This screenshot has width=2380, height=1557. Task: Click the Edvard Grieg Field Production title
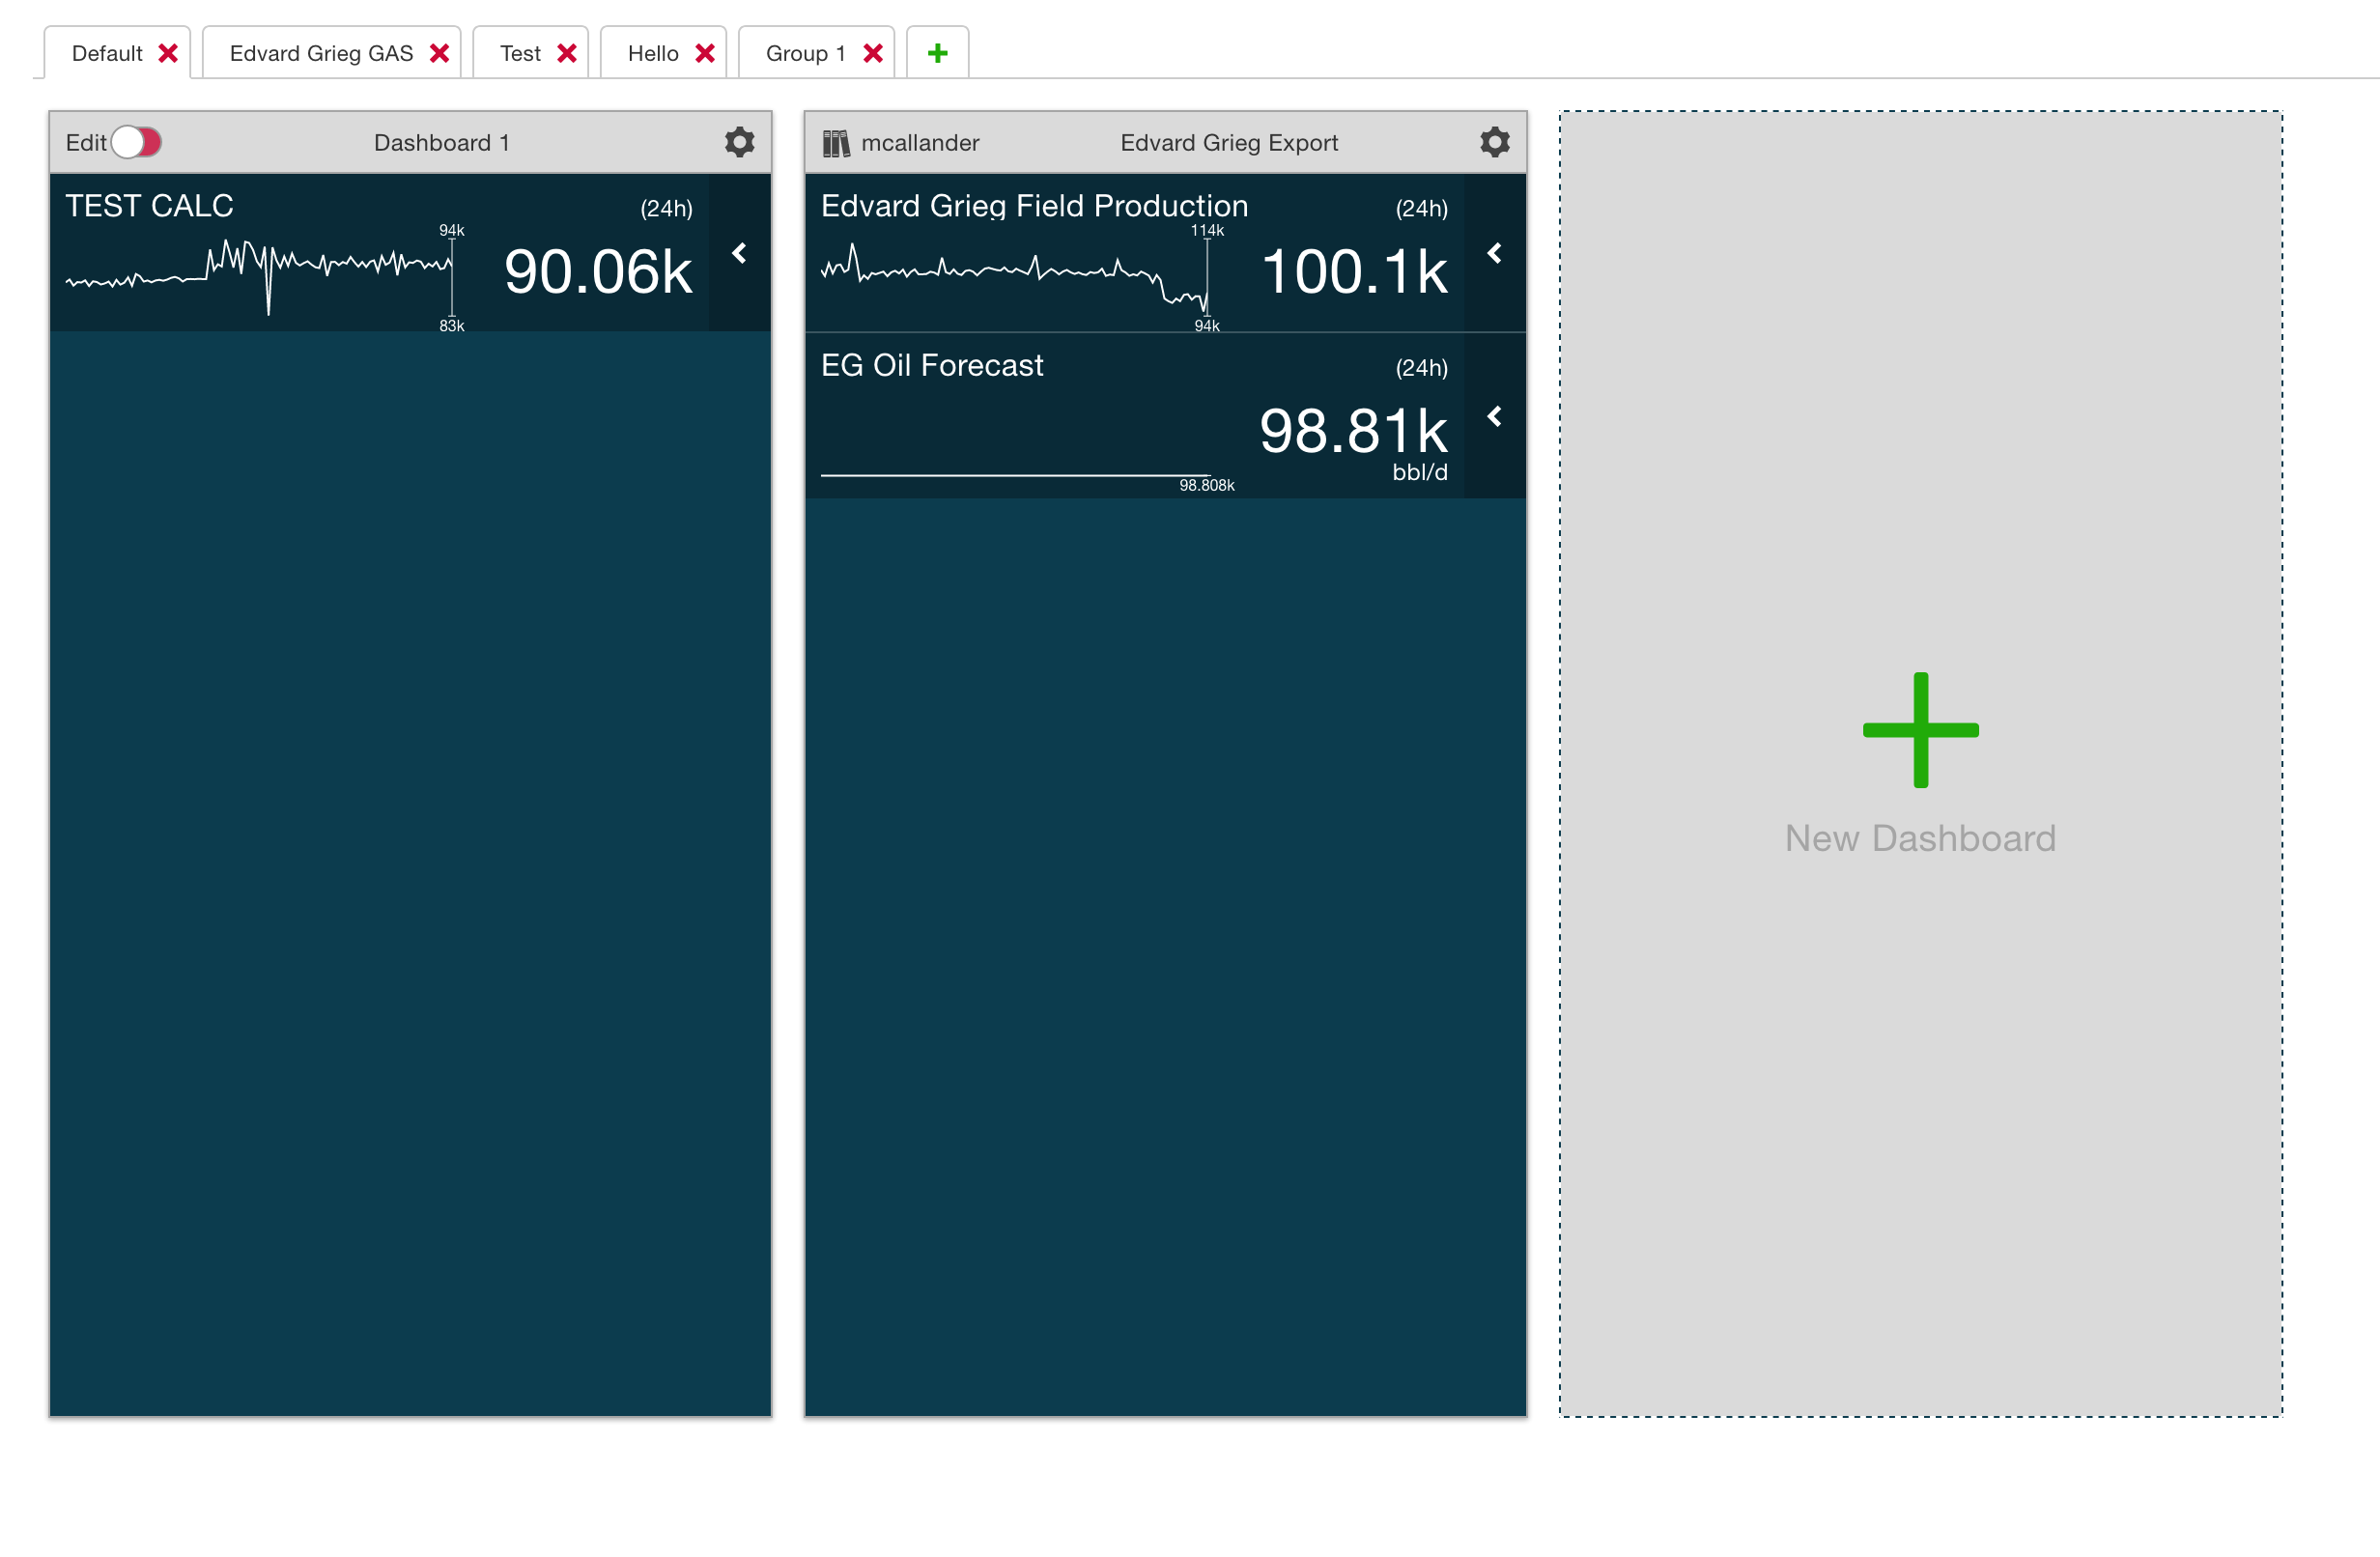coord(1034,206)
